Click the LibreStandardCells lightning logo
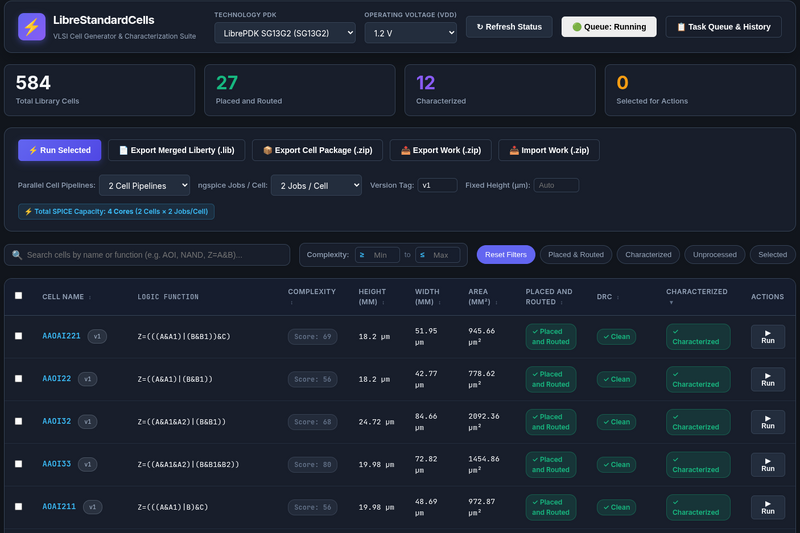 click(x=32, y=27)
